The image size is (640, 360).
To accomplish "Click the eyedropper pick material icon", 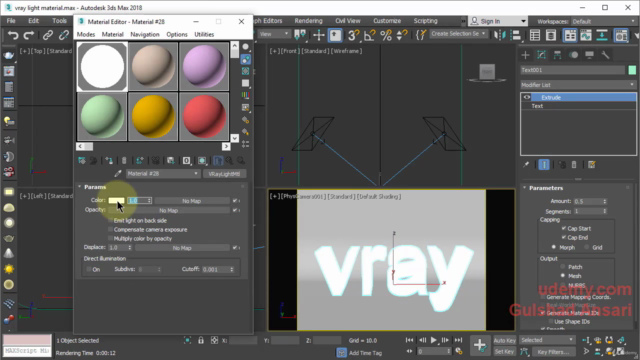I will pos(118,174).
